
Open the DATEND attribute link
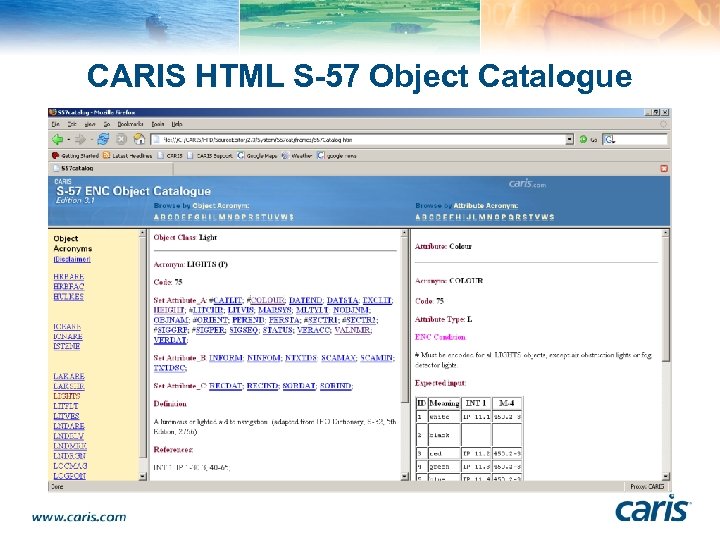click(x=306, y=300)
